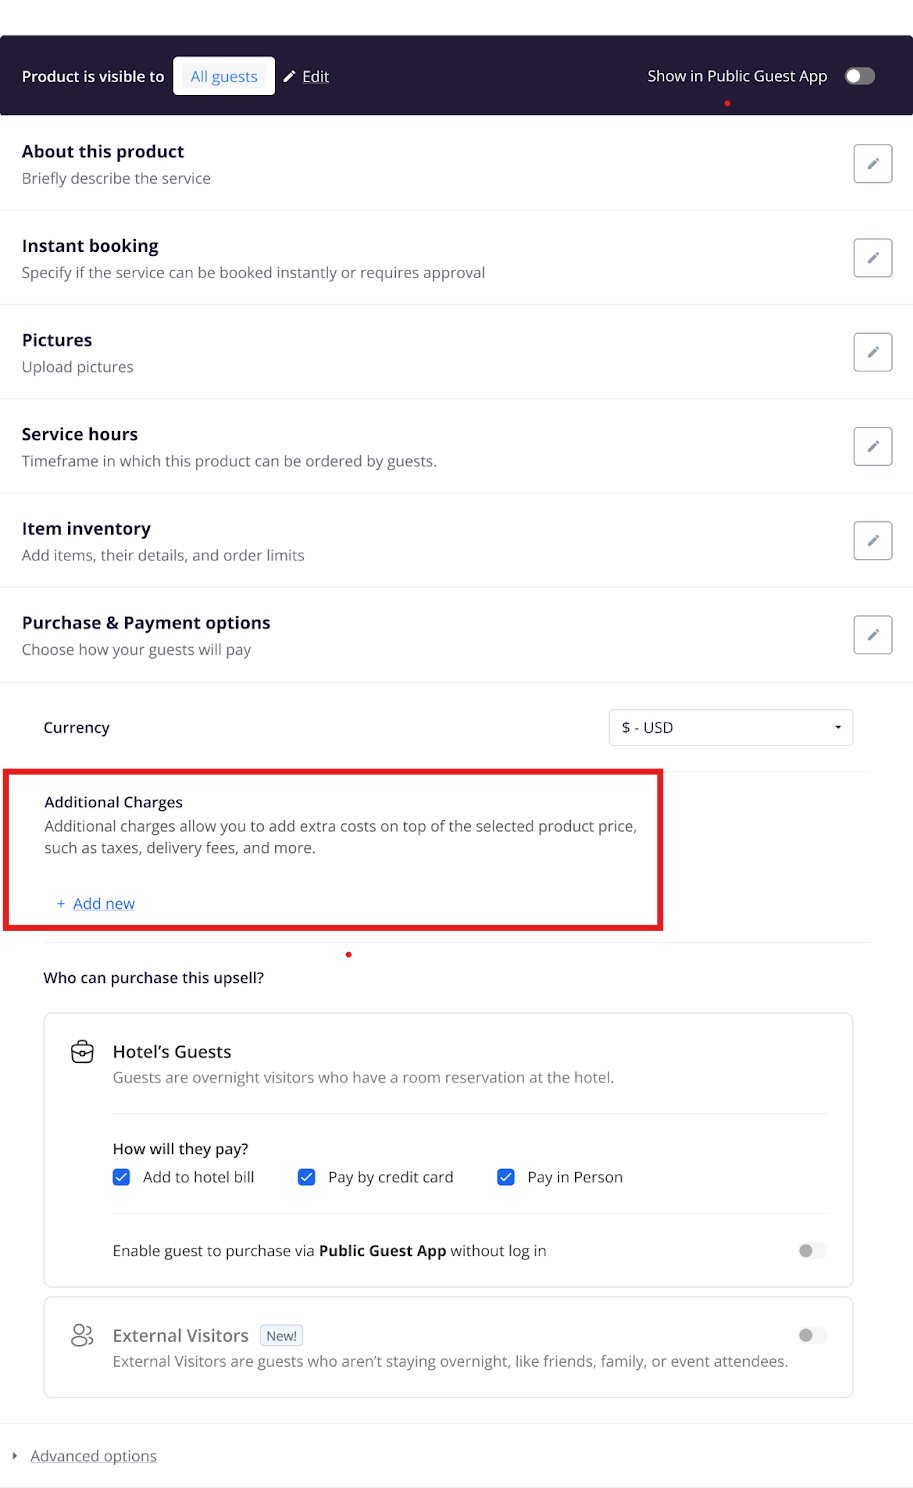Select the All guests visibility chip
The image size is (913, 1488).
tap(224, 77)
